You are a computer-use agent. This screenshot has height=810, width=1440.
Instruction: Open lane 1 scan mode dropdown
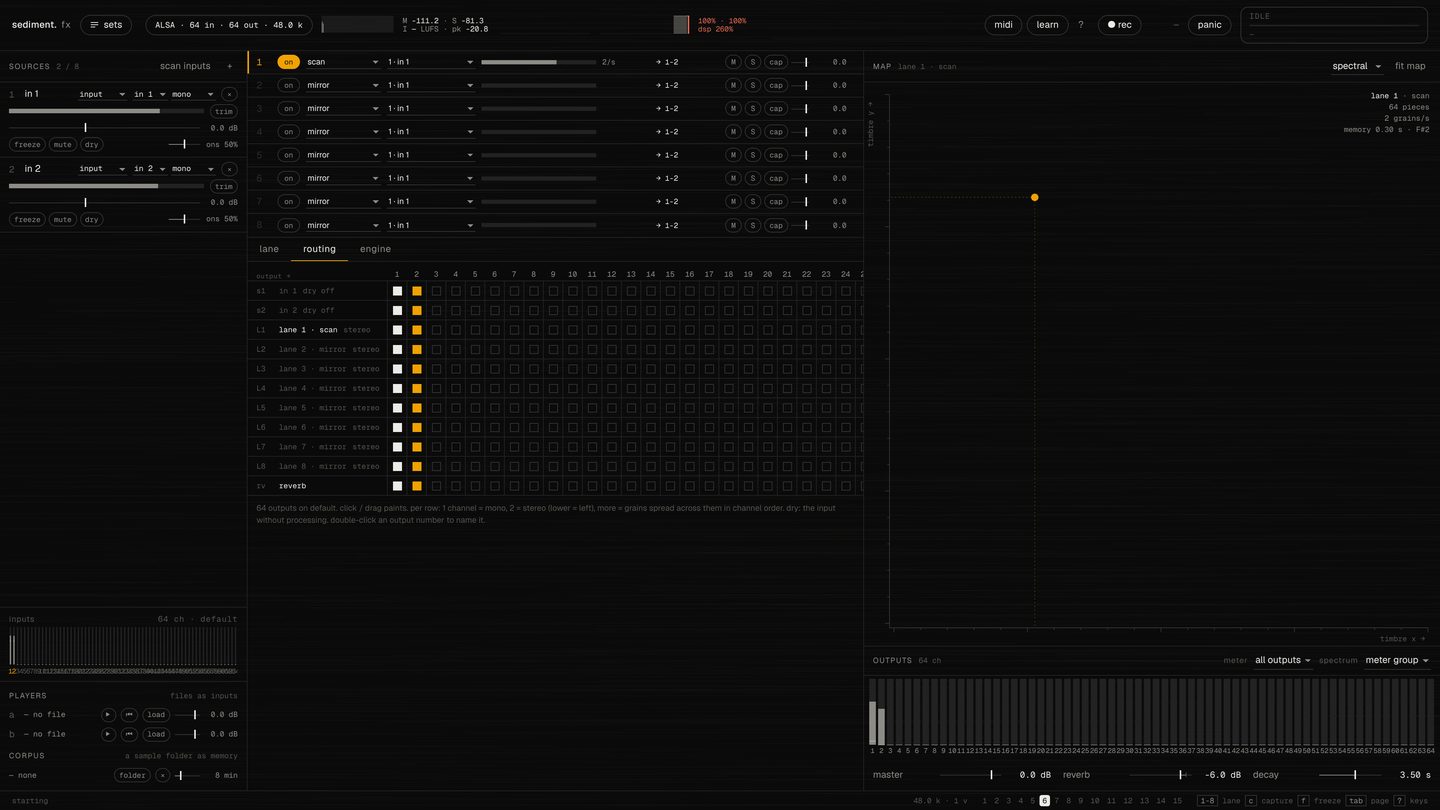pos(343,62)
